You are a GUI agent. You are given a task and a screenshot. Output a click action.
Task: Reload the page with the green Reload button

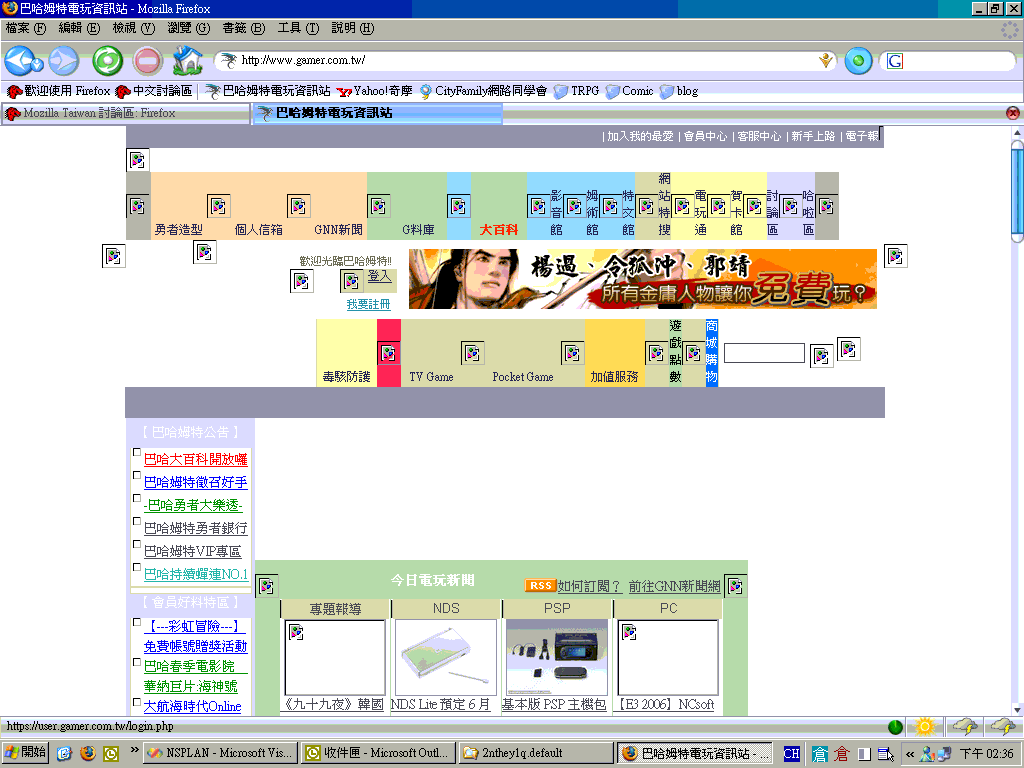click(x=107, y=61)
